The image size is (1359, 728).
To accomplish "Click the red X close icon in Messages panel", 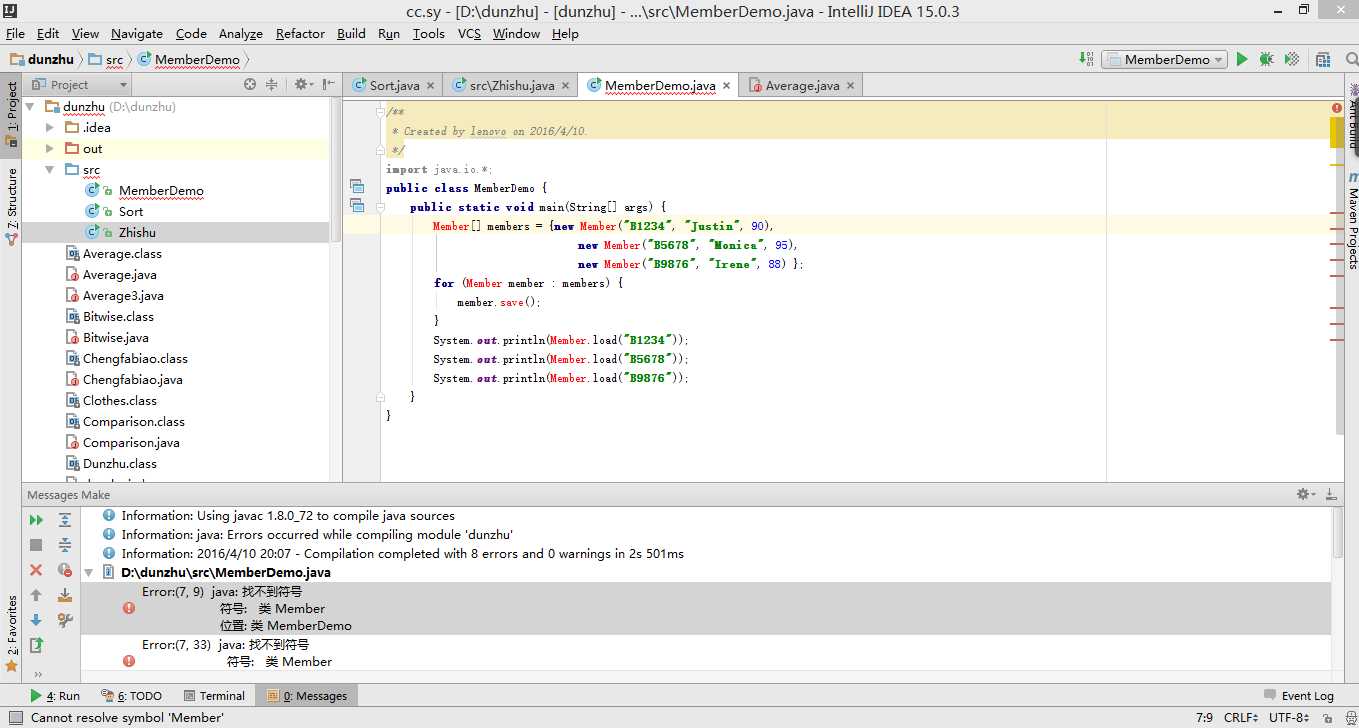I will pos(36,570).
